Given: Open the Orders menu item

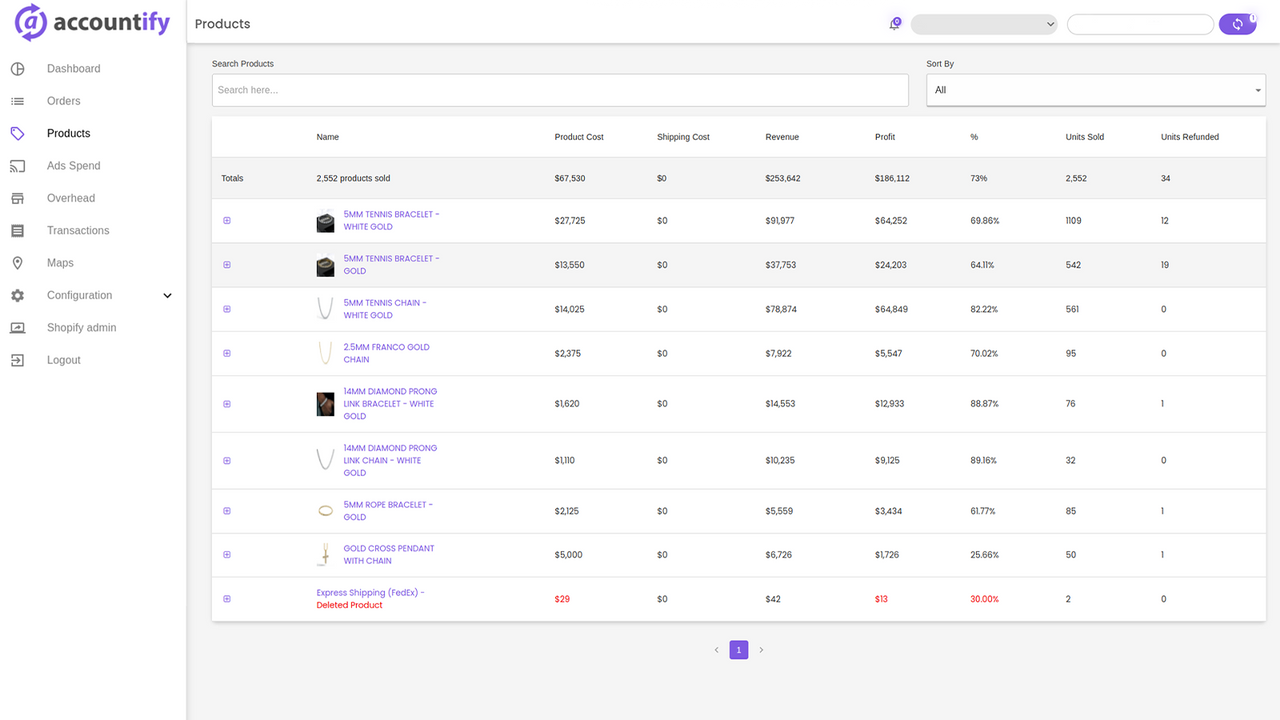Looking at the screenshot, I should [x=64, y=101].
